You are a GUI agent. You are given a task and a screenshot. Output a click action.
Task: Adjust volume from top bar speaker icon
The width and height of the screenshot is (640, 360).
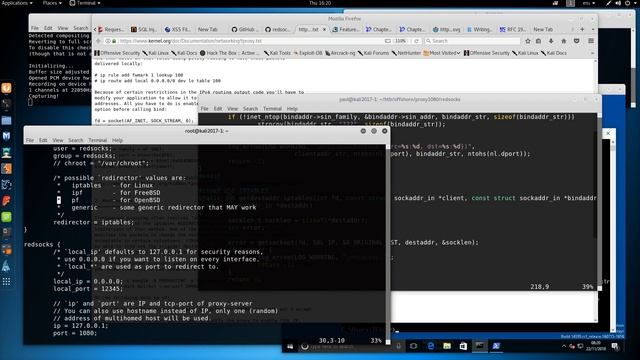[x=618, y=3]
